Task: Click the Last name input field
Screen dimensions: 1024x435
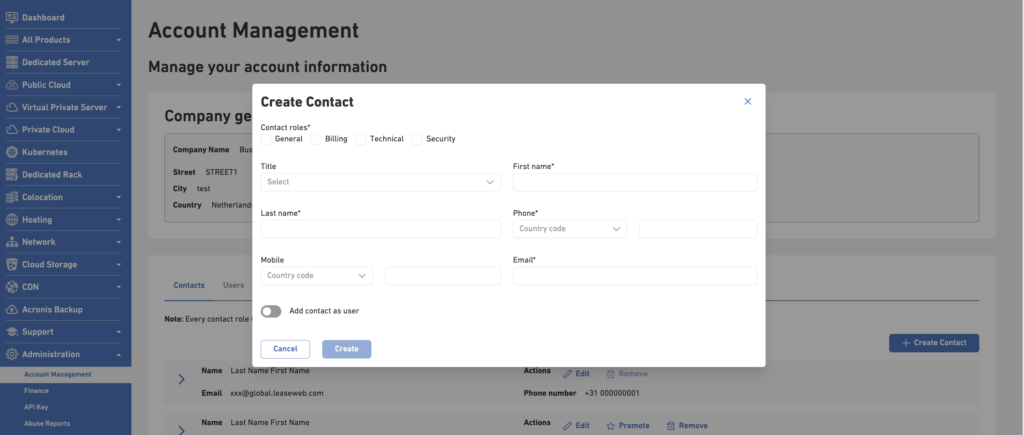Action: (381, 229)
